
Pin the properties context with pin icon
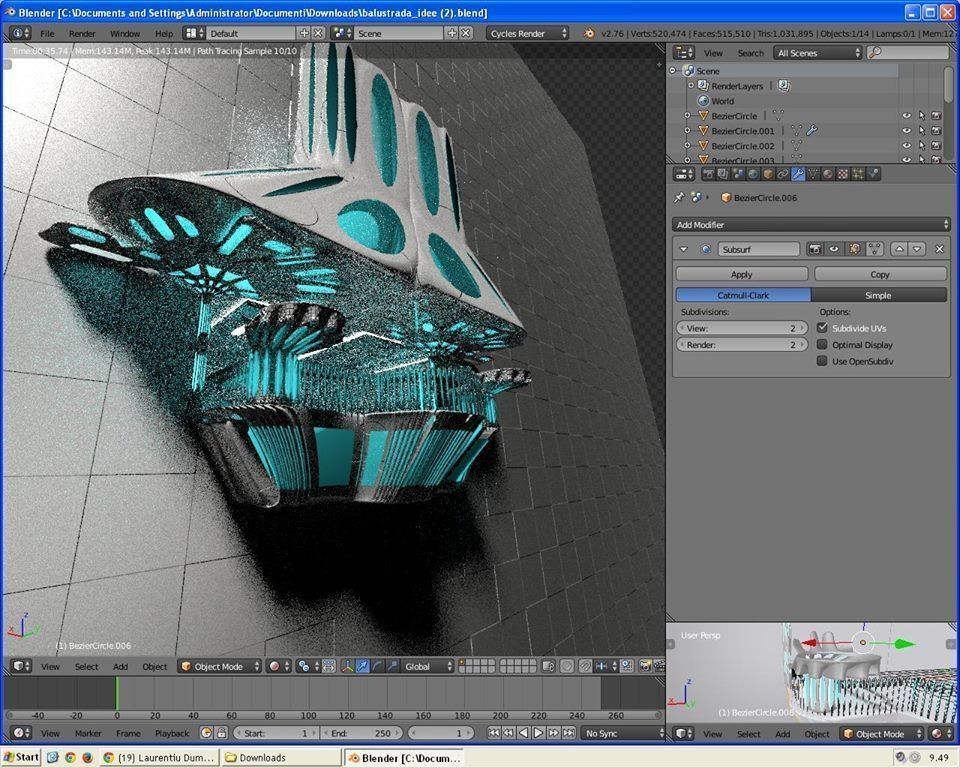pyautogui.click(x=679, y=197)
